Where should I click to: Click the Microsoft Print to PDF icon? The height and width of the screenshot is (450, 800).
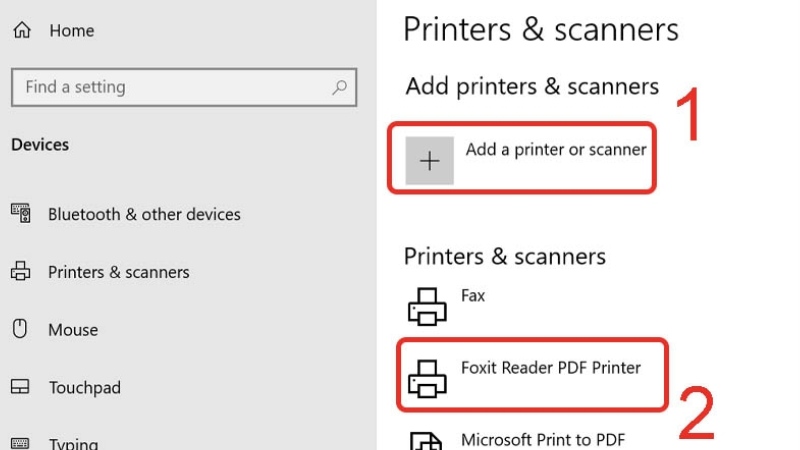click(428, 440)
